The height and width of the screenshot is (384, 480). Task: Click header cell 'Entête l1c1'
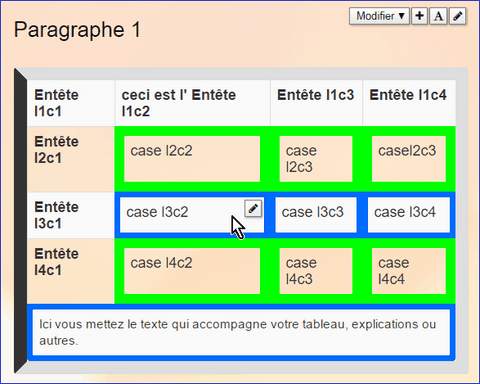[x=71, y=103]
